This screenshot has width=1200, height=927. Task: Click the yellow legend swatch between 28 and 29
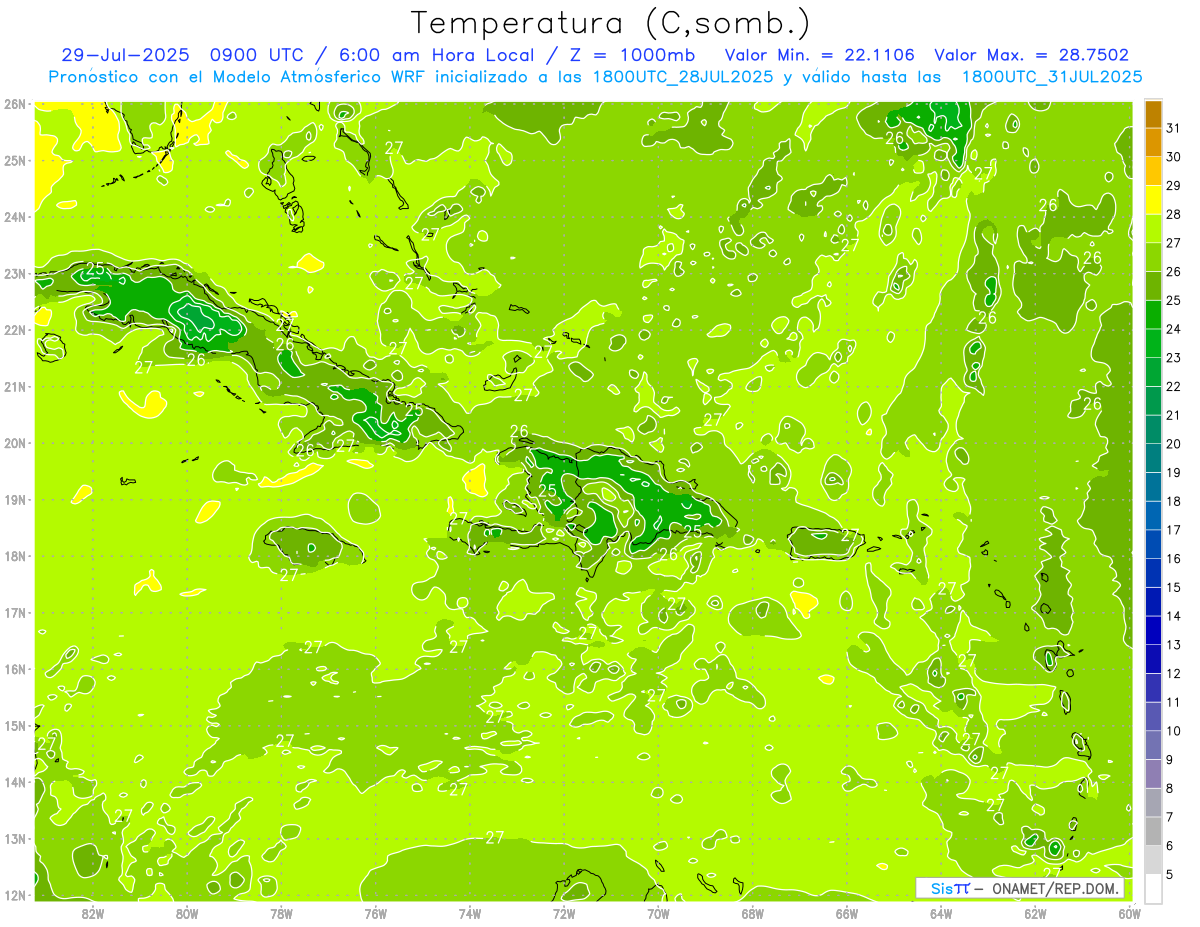[x=1153, y=200]
